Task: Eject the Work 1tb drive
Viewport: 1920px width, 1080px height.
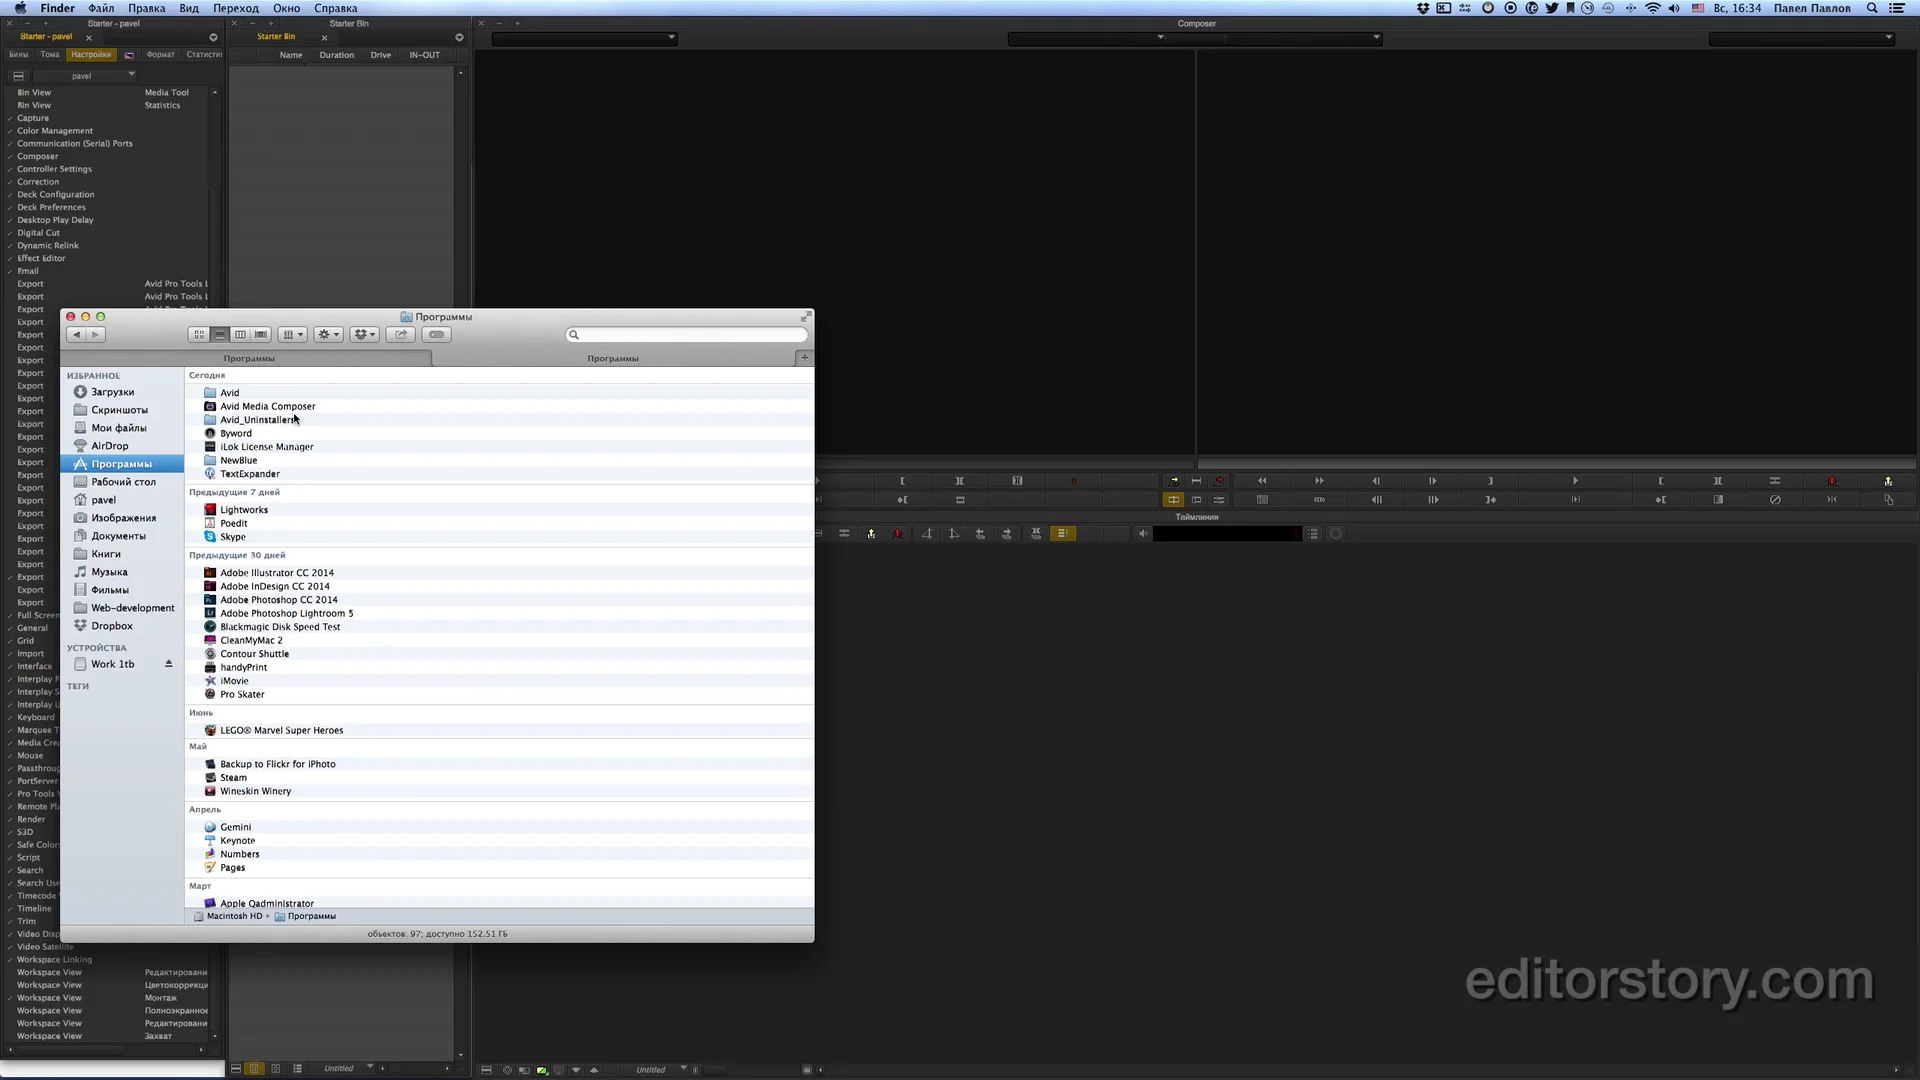Action: (x=169, y=664)
